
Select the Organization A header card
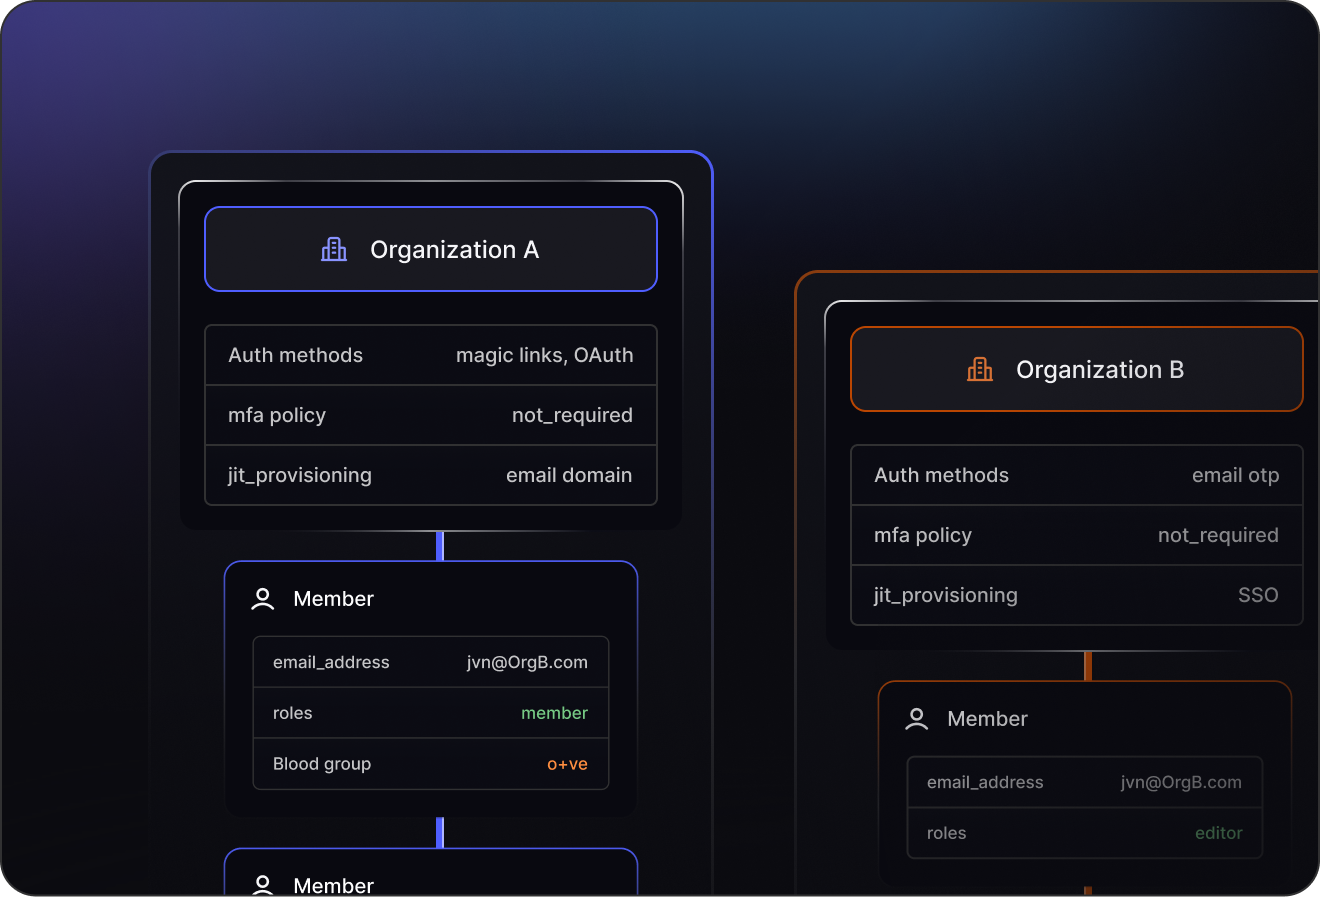[431, 249]
